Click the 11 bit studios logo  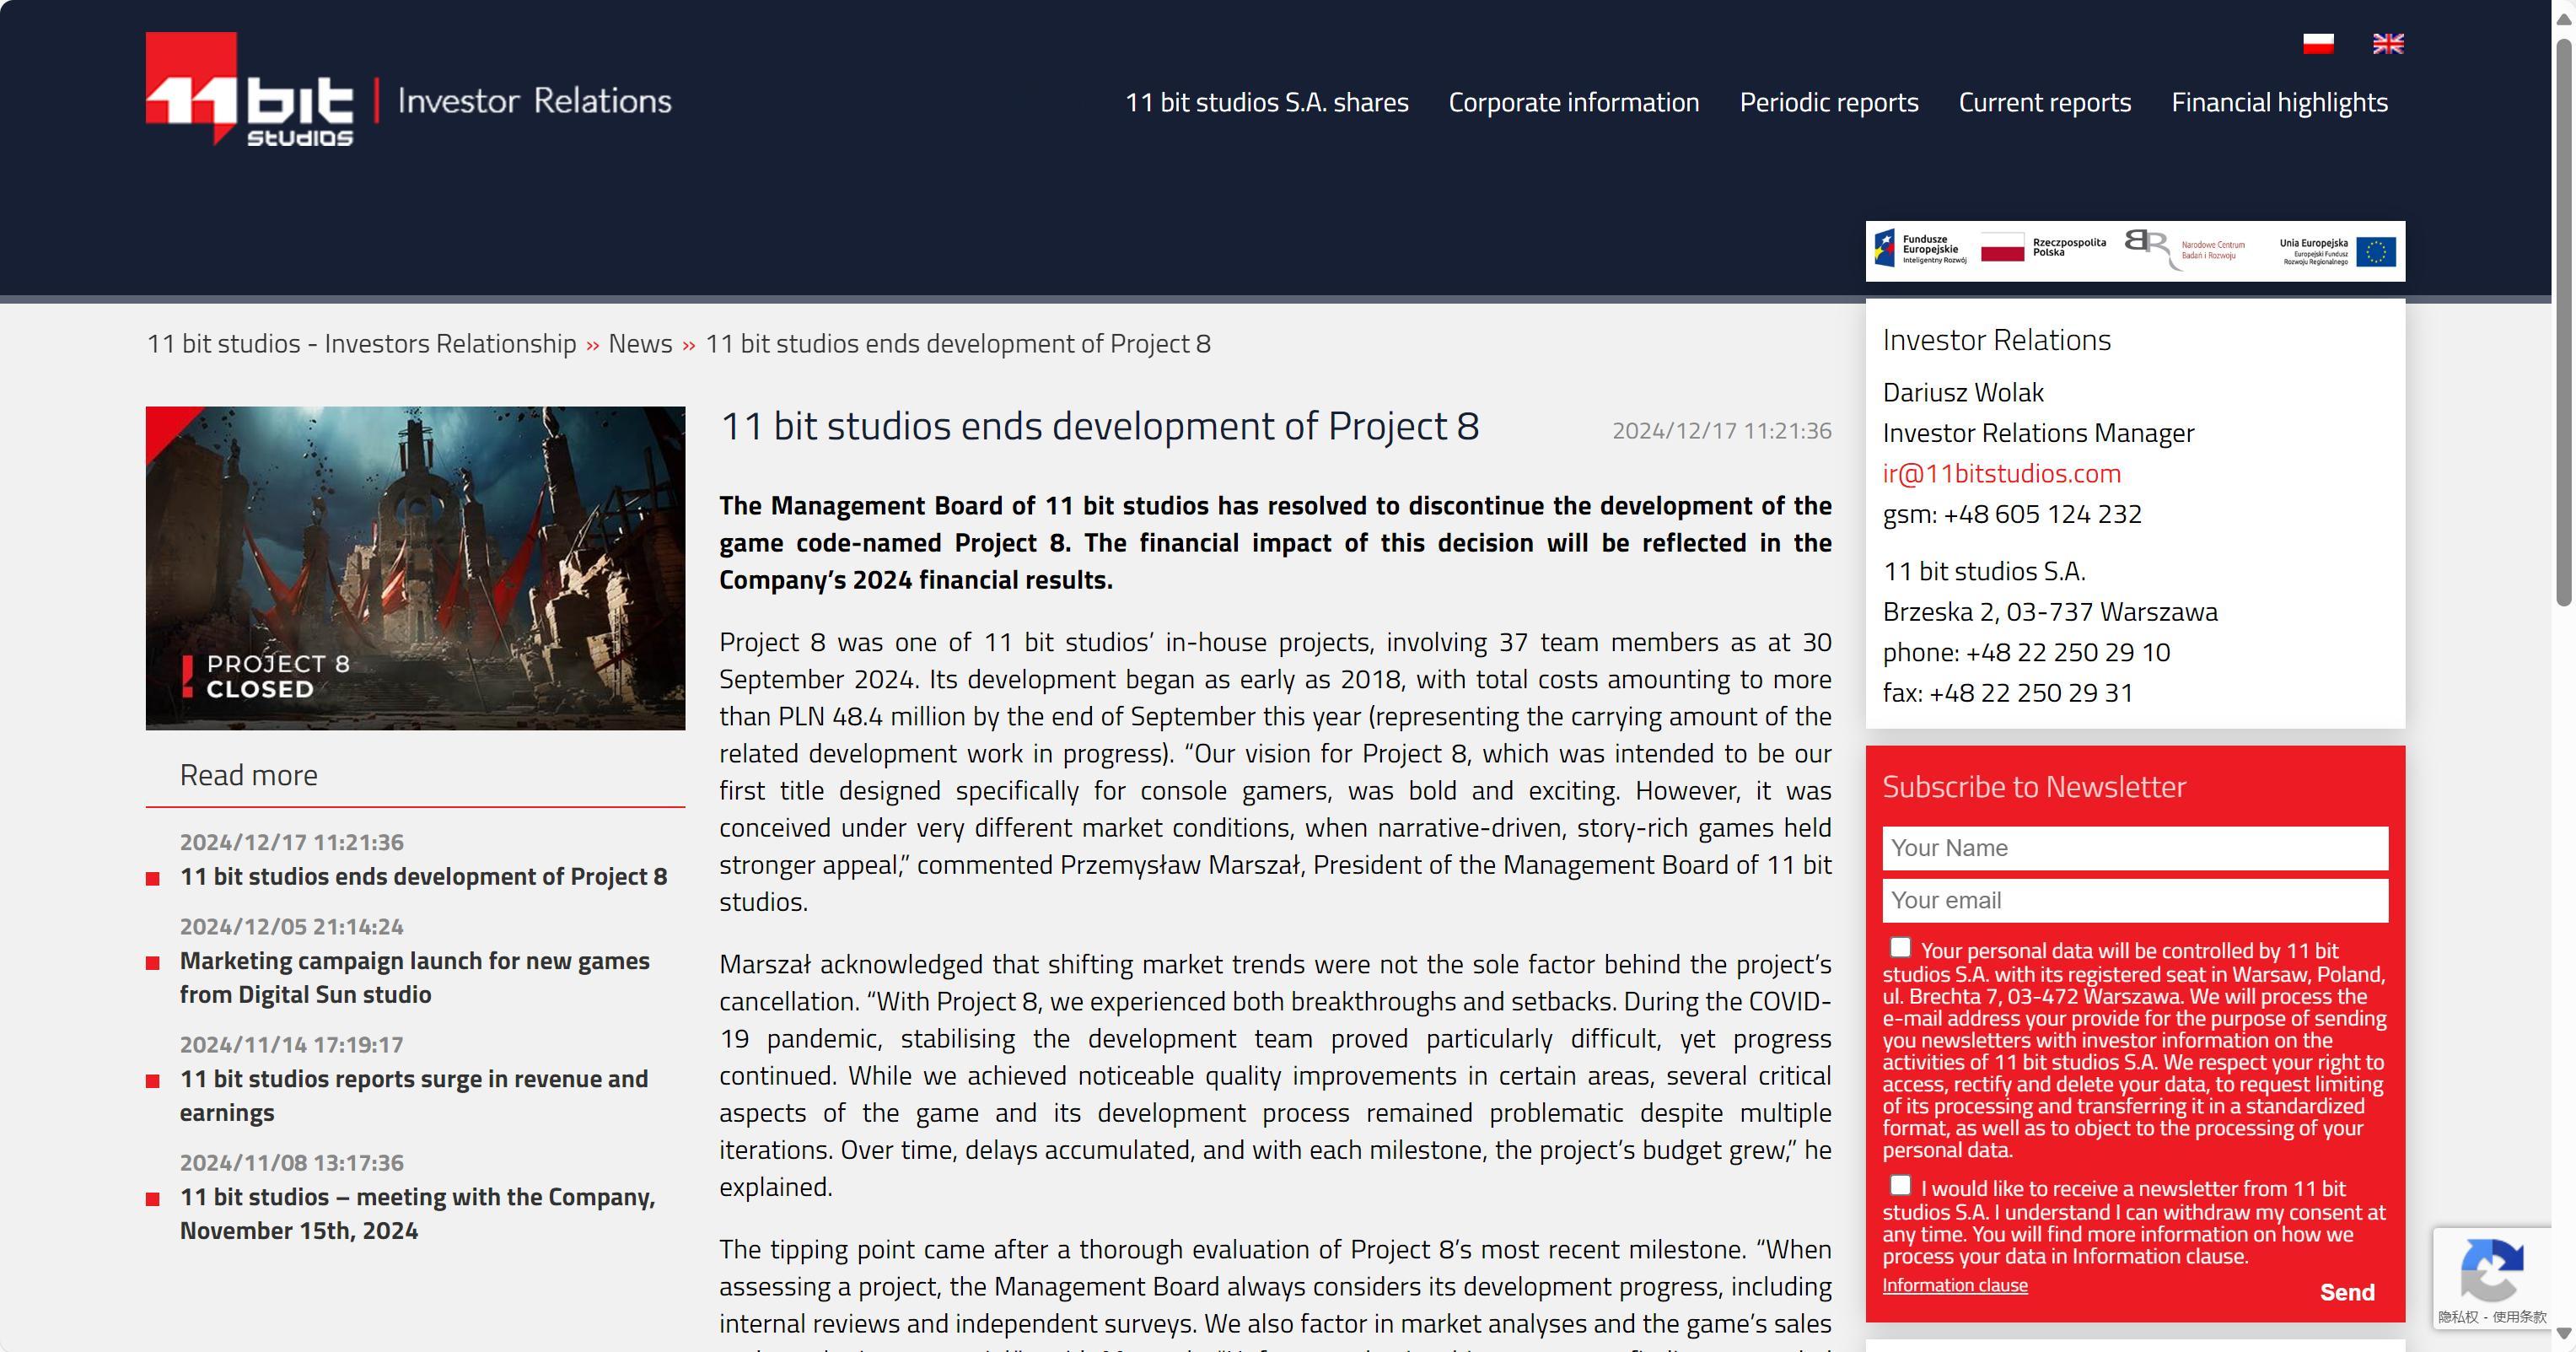(249, 90)
